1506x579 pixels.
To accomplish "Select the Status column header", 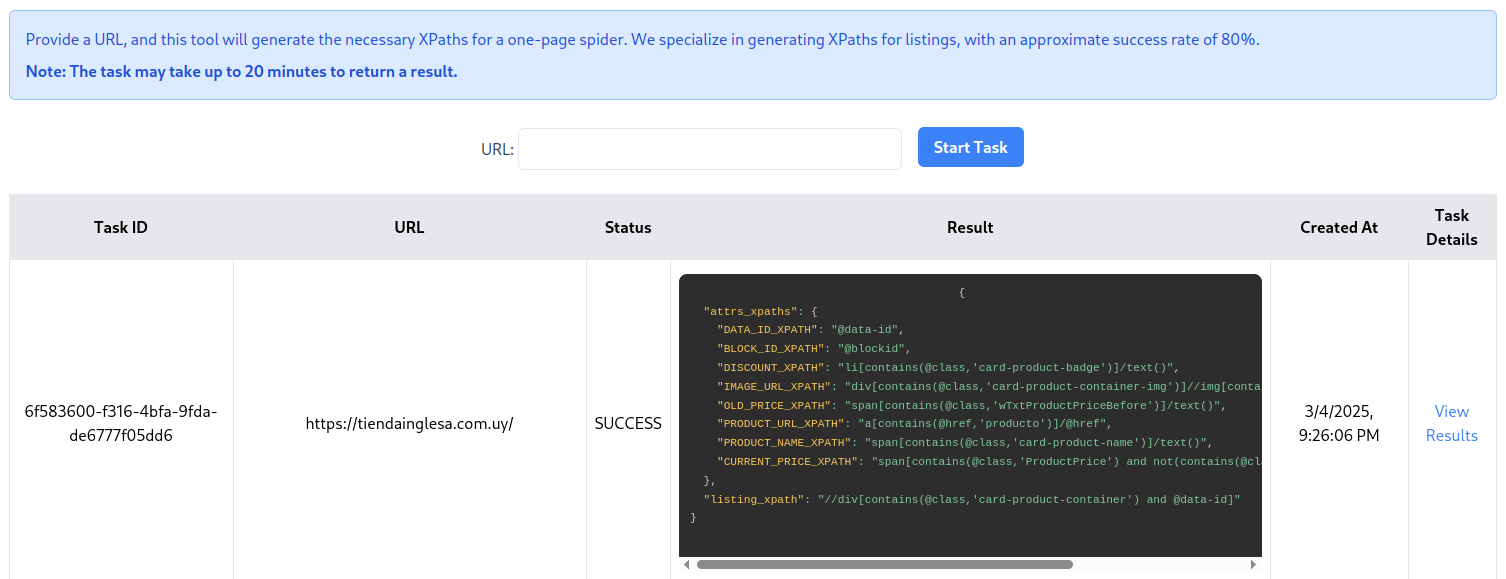I will click(x=628, y=227).
